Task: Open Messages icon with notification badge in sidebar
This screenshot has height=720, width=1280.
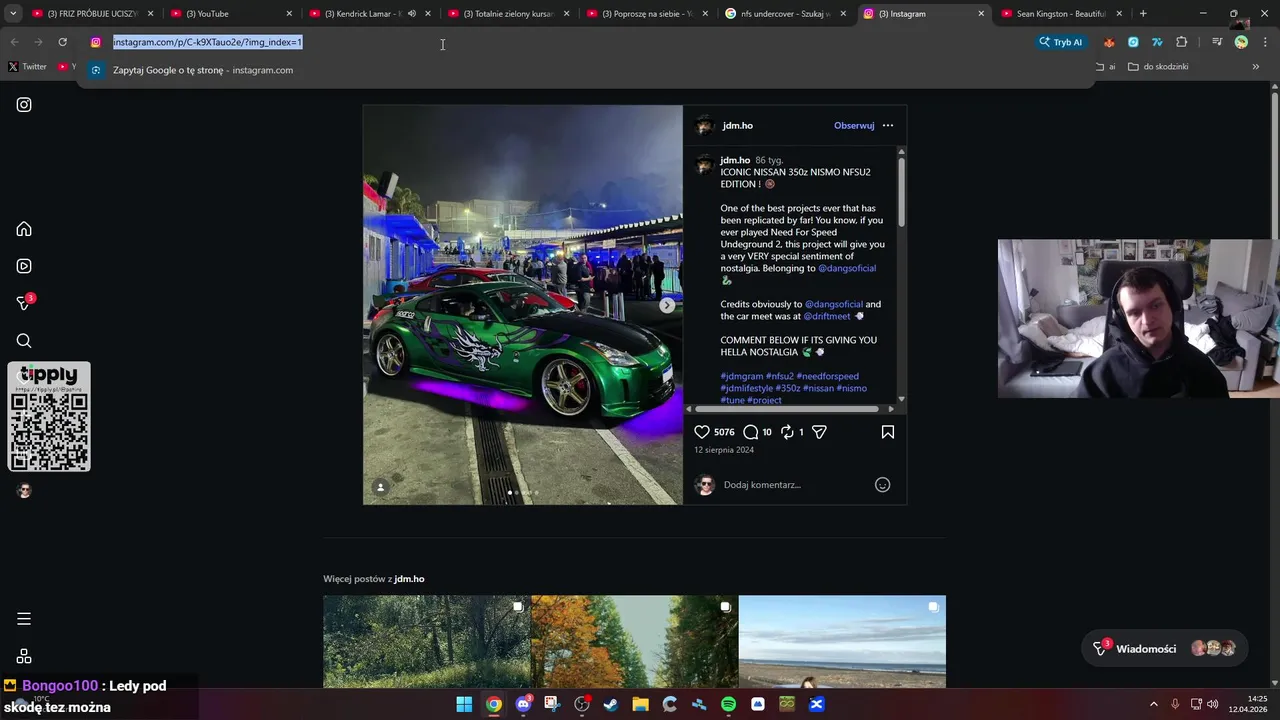Action: click(24, 303)
